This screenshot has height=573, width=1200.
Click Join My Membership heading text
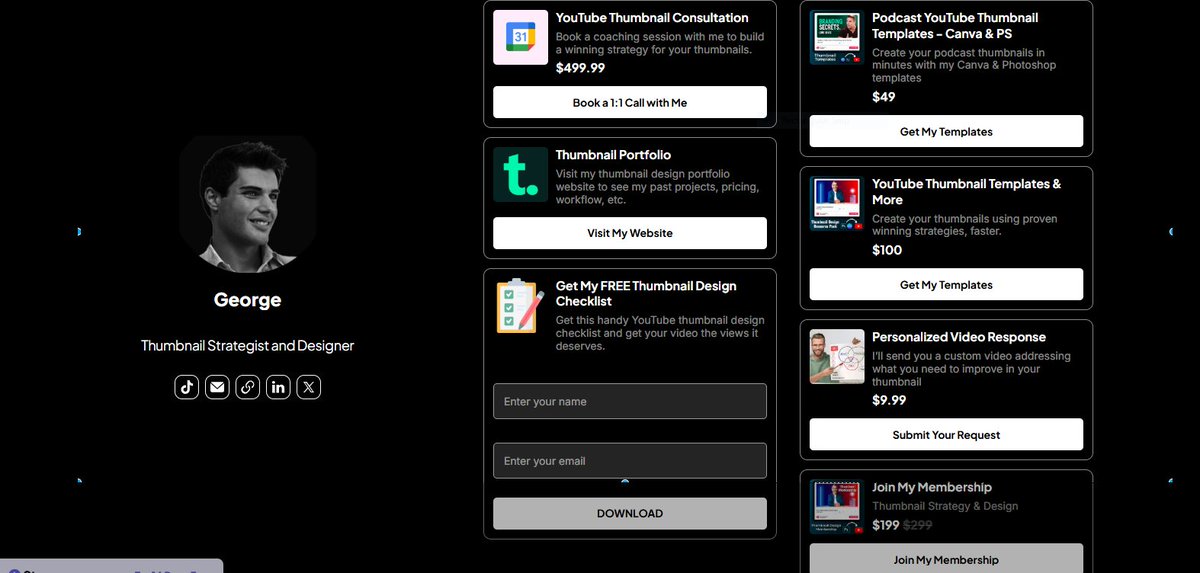tap(932, 487)
